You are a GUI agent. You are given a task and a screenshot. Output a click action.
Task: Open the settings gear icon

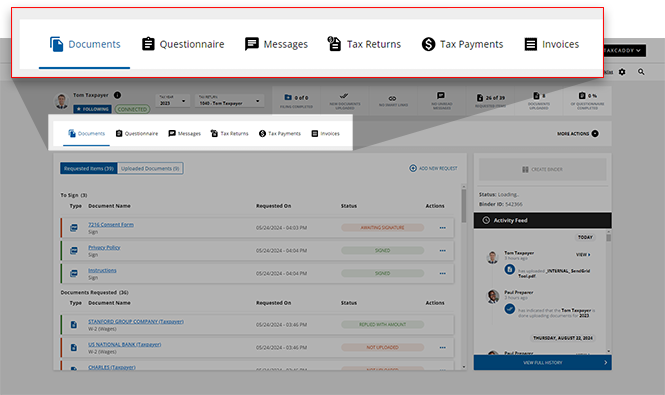[622, 72]
